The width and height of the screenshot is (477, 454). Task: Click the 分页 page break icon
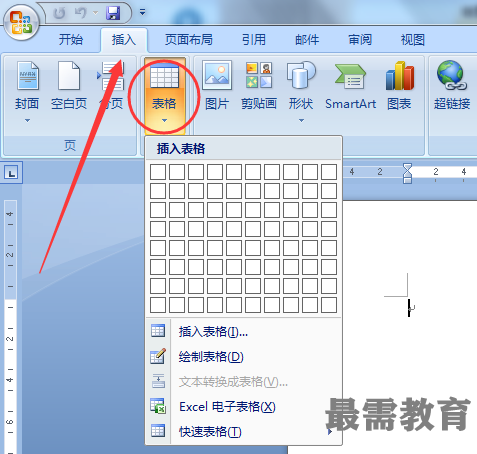point(112,77)
